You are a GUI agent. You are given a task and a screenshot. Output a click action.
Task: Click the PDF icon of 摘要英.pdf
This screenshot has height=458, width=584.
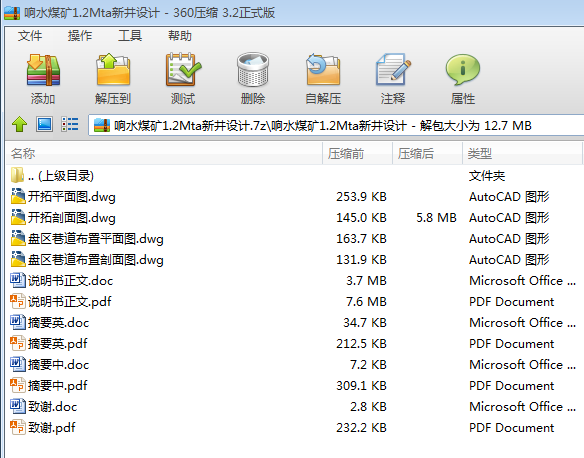[18, 343]
